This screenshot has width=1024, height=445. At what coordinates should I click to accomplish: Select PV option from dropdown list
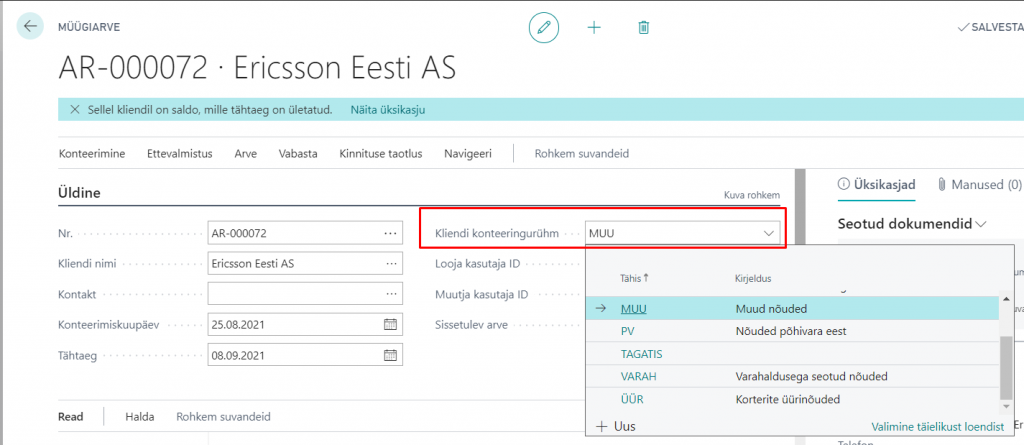coord(628,331)
